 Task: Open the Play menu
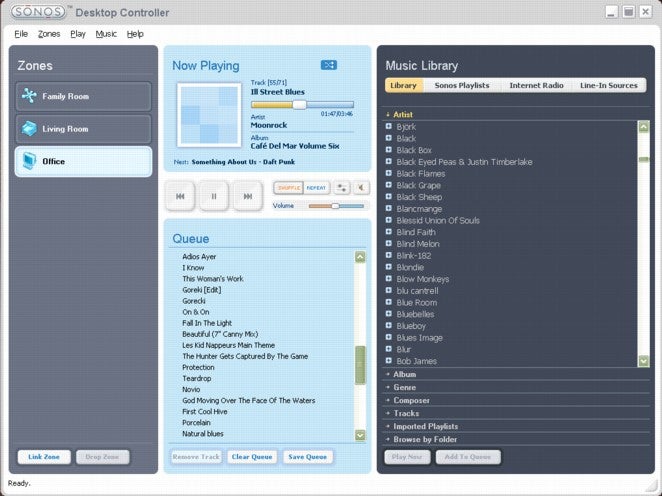(x=78, y=34)
